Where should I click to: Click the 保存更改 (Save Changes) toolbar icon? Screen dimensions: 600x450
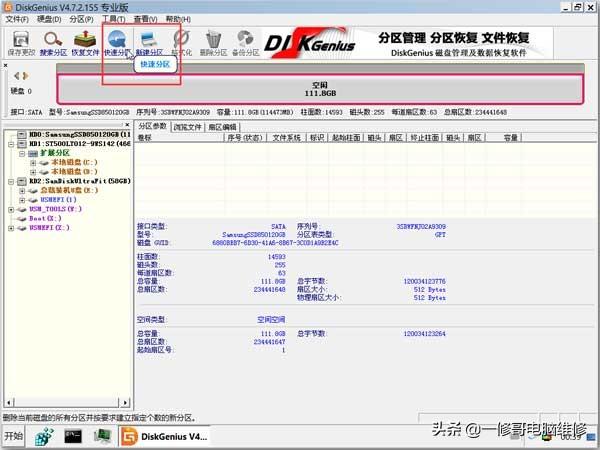tap(21, 43)
